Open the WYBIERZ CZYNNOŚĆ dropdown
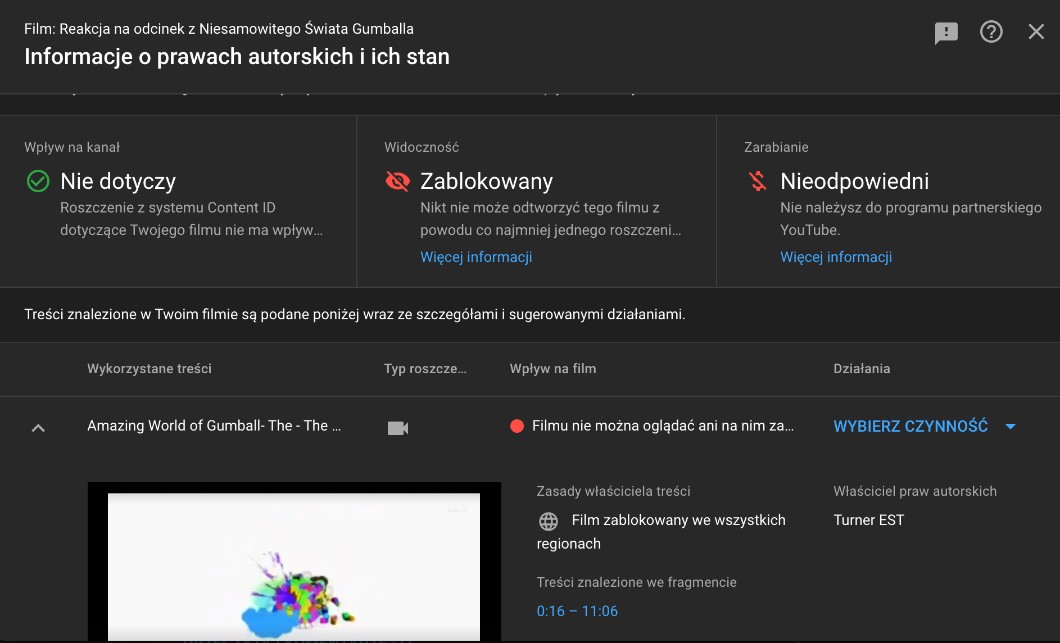 point(924,426)
